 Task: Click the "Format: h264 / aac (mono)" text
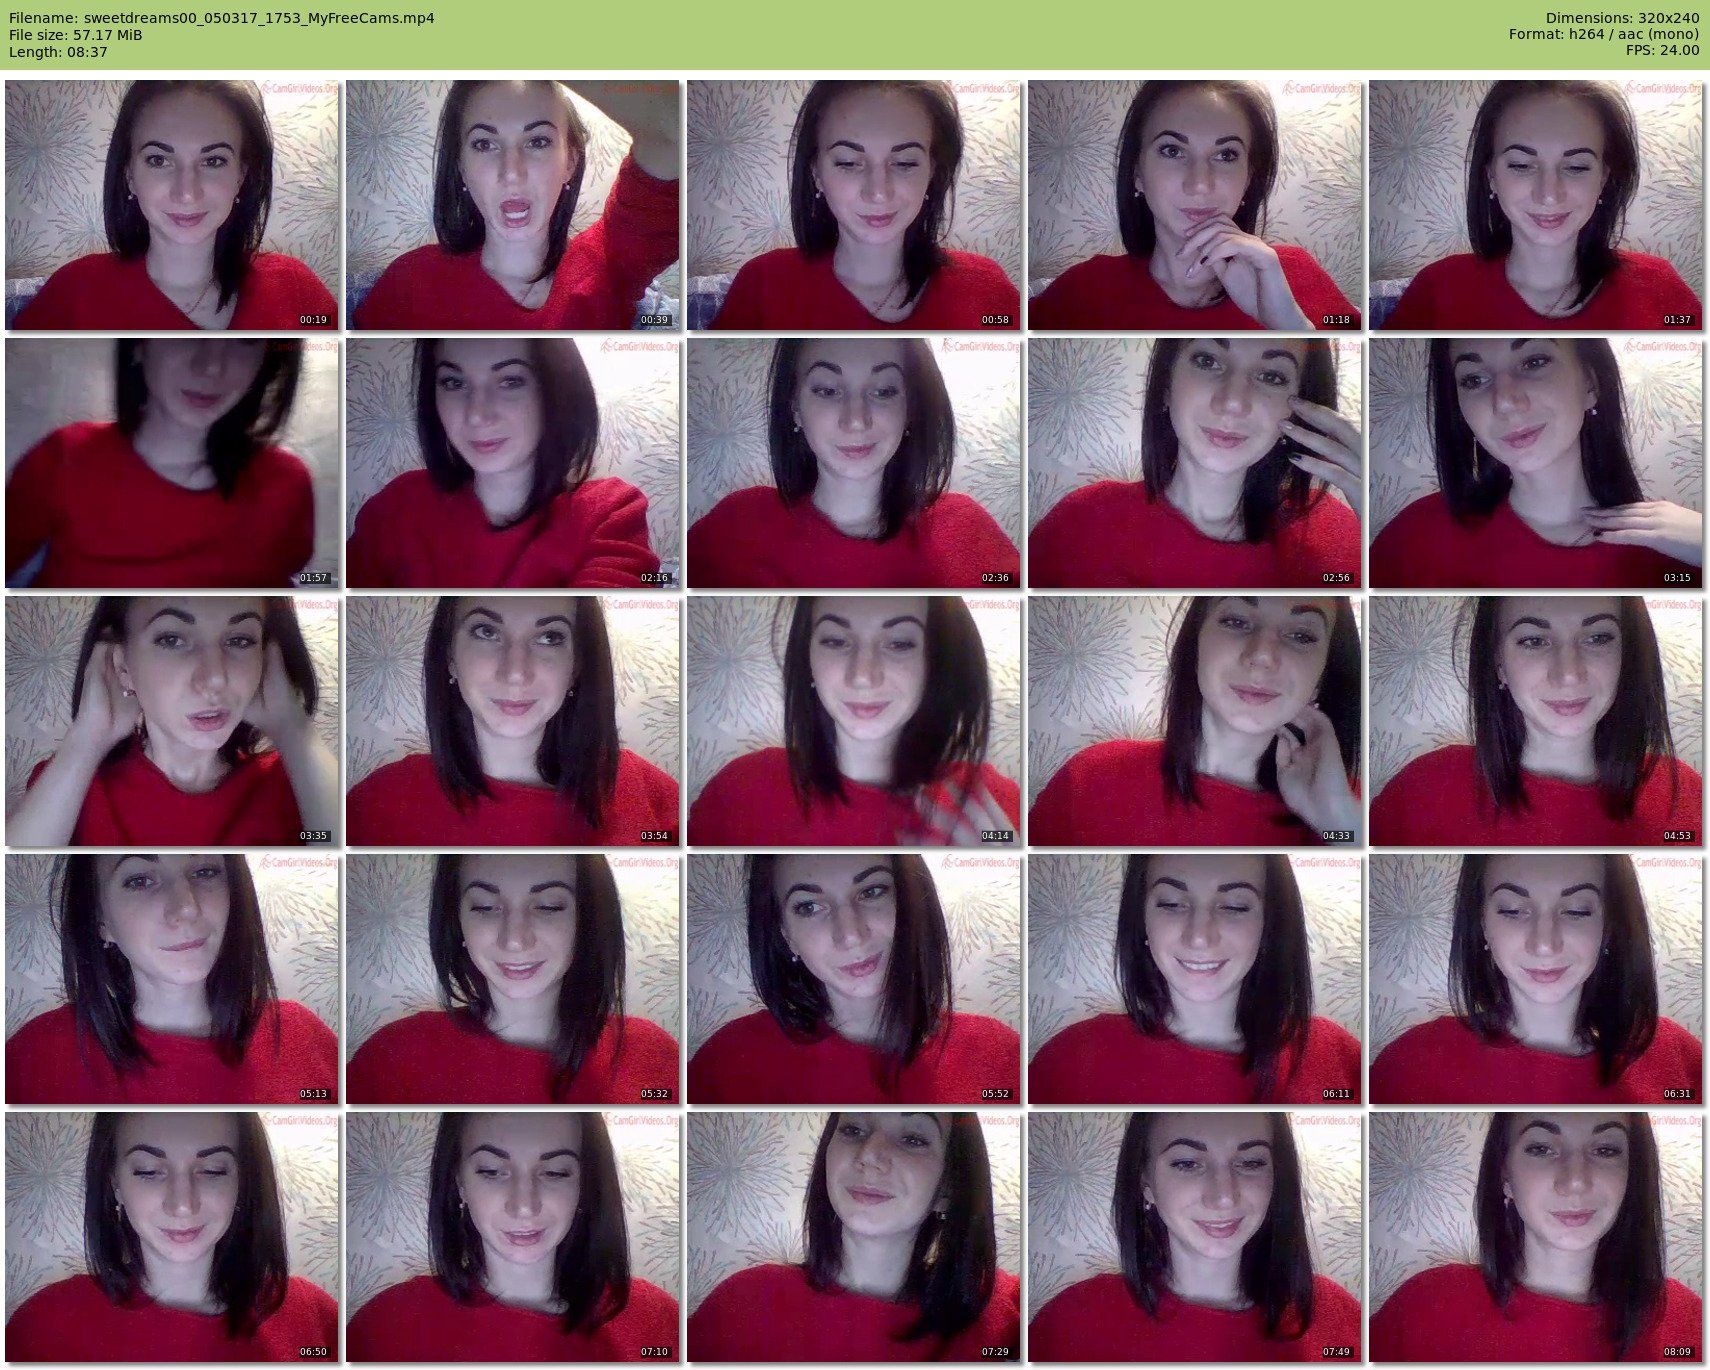pyautogui.click(x=1604, y=35)
